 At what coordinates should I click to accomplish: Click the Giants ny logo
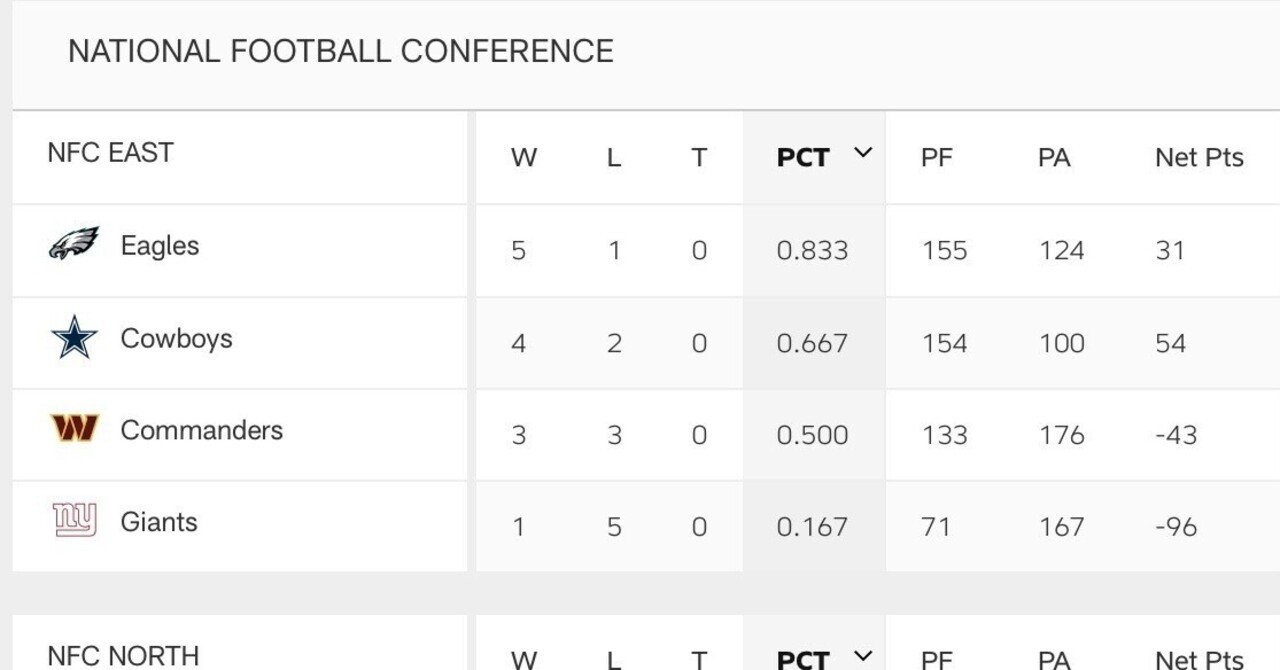click(x=74, y=521)
